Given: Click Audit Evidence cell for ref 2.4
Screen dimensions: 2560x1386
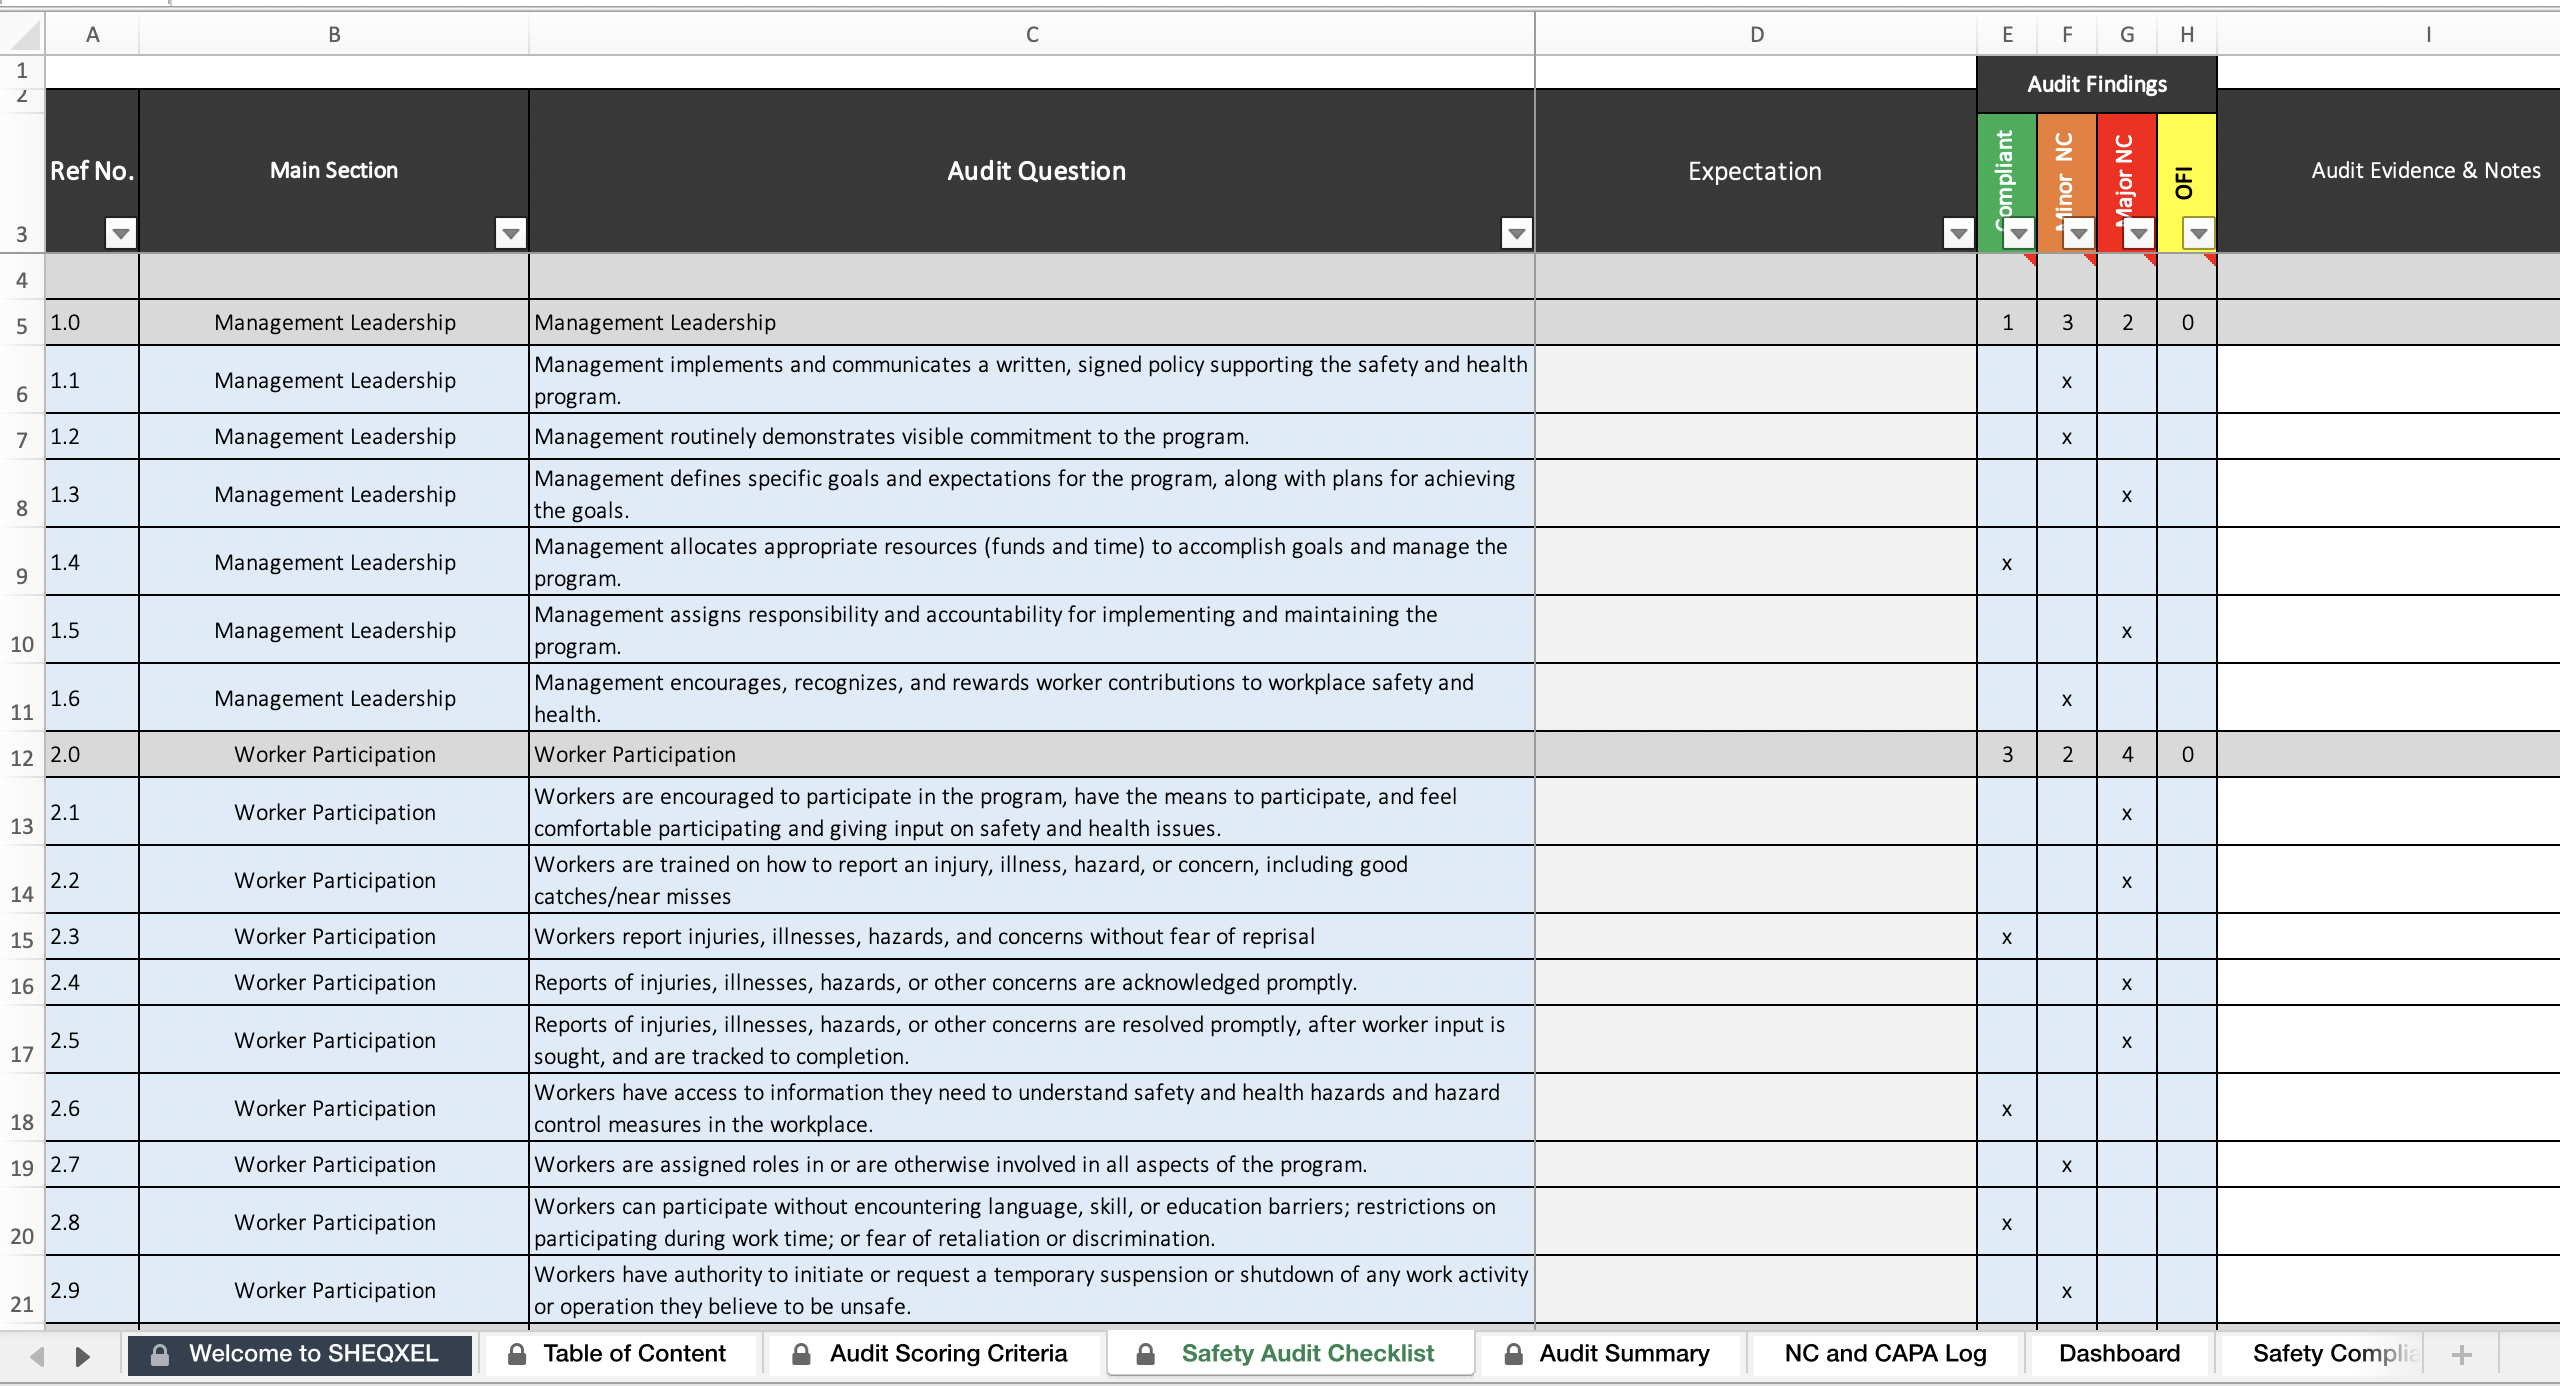Looking at the screenshot, I should coord(2388,983).
